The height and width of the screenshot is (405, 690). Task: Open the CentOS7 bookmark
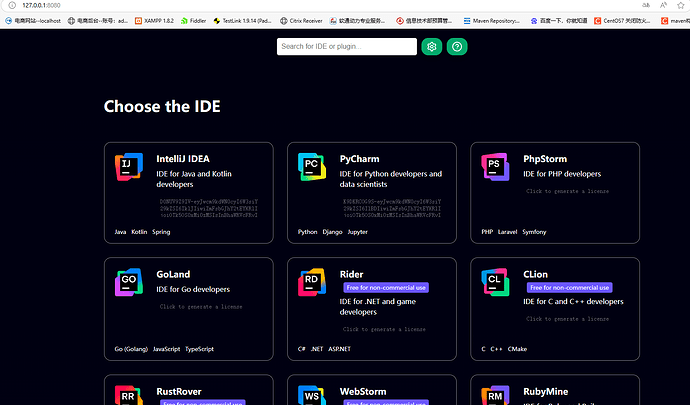622,21
